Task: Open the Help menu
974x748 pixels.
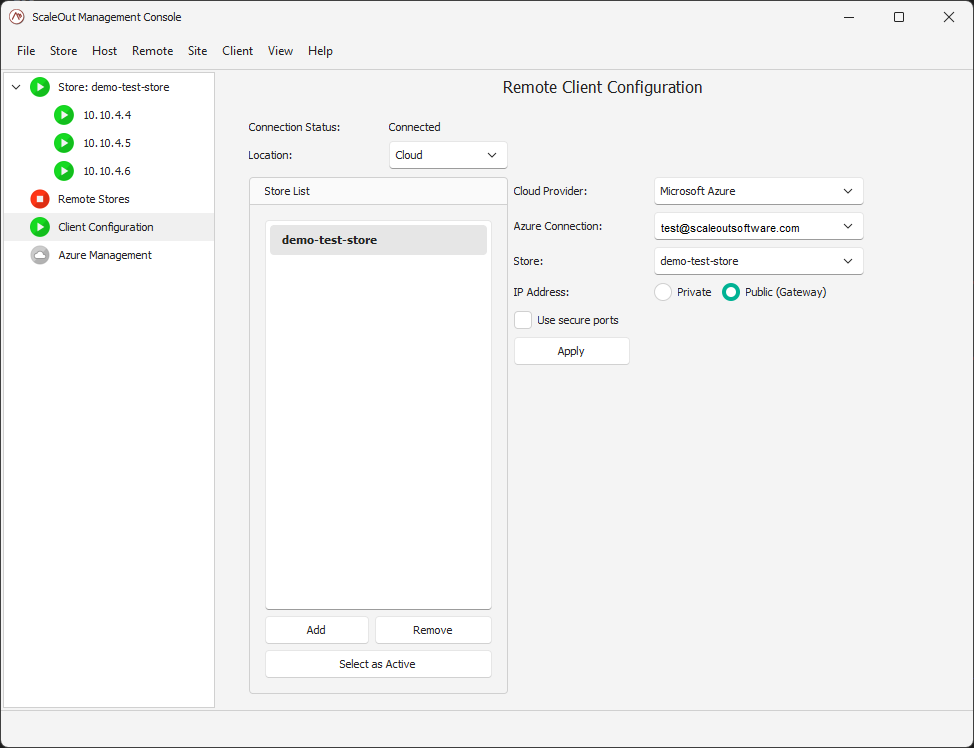Action: click(320, 51)
